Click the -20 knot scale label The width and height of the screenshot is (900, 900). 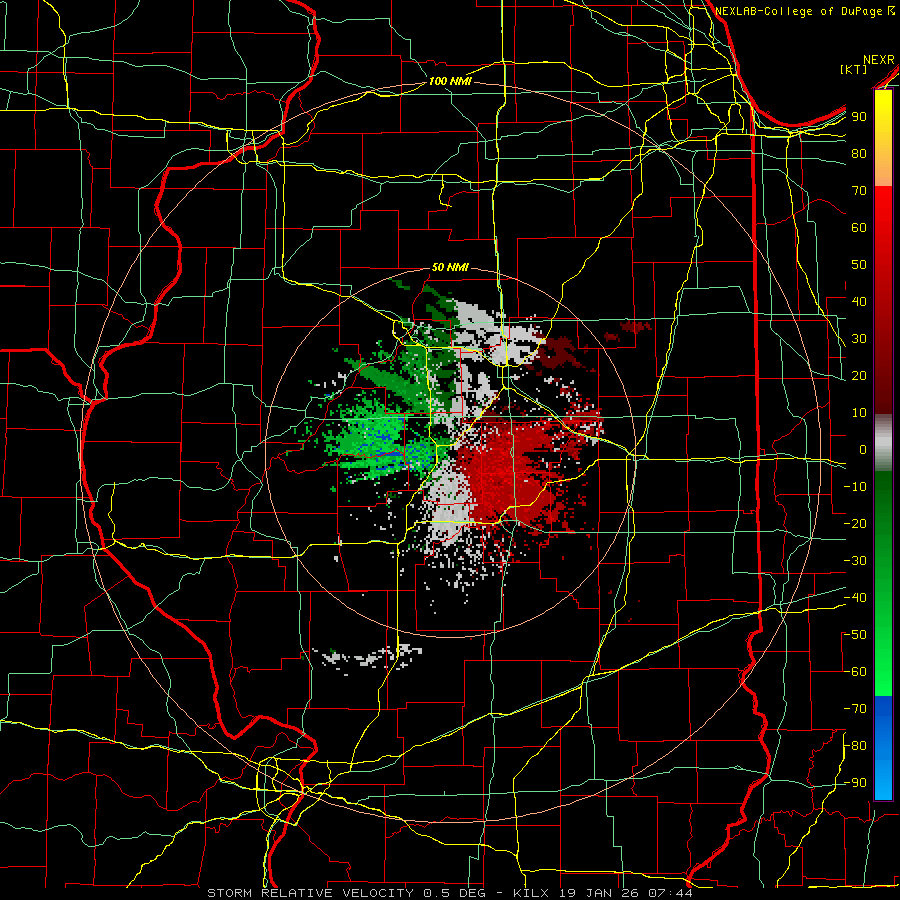(x=856, y=523)
